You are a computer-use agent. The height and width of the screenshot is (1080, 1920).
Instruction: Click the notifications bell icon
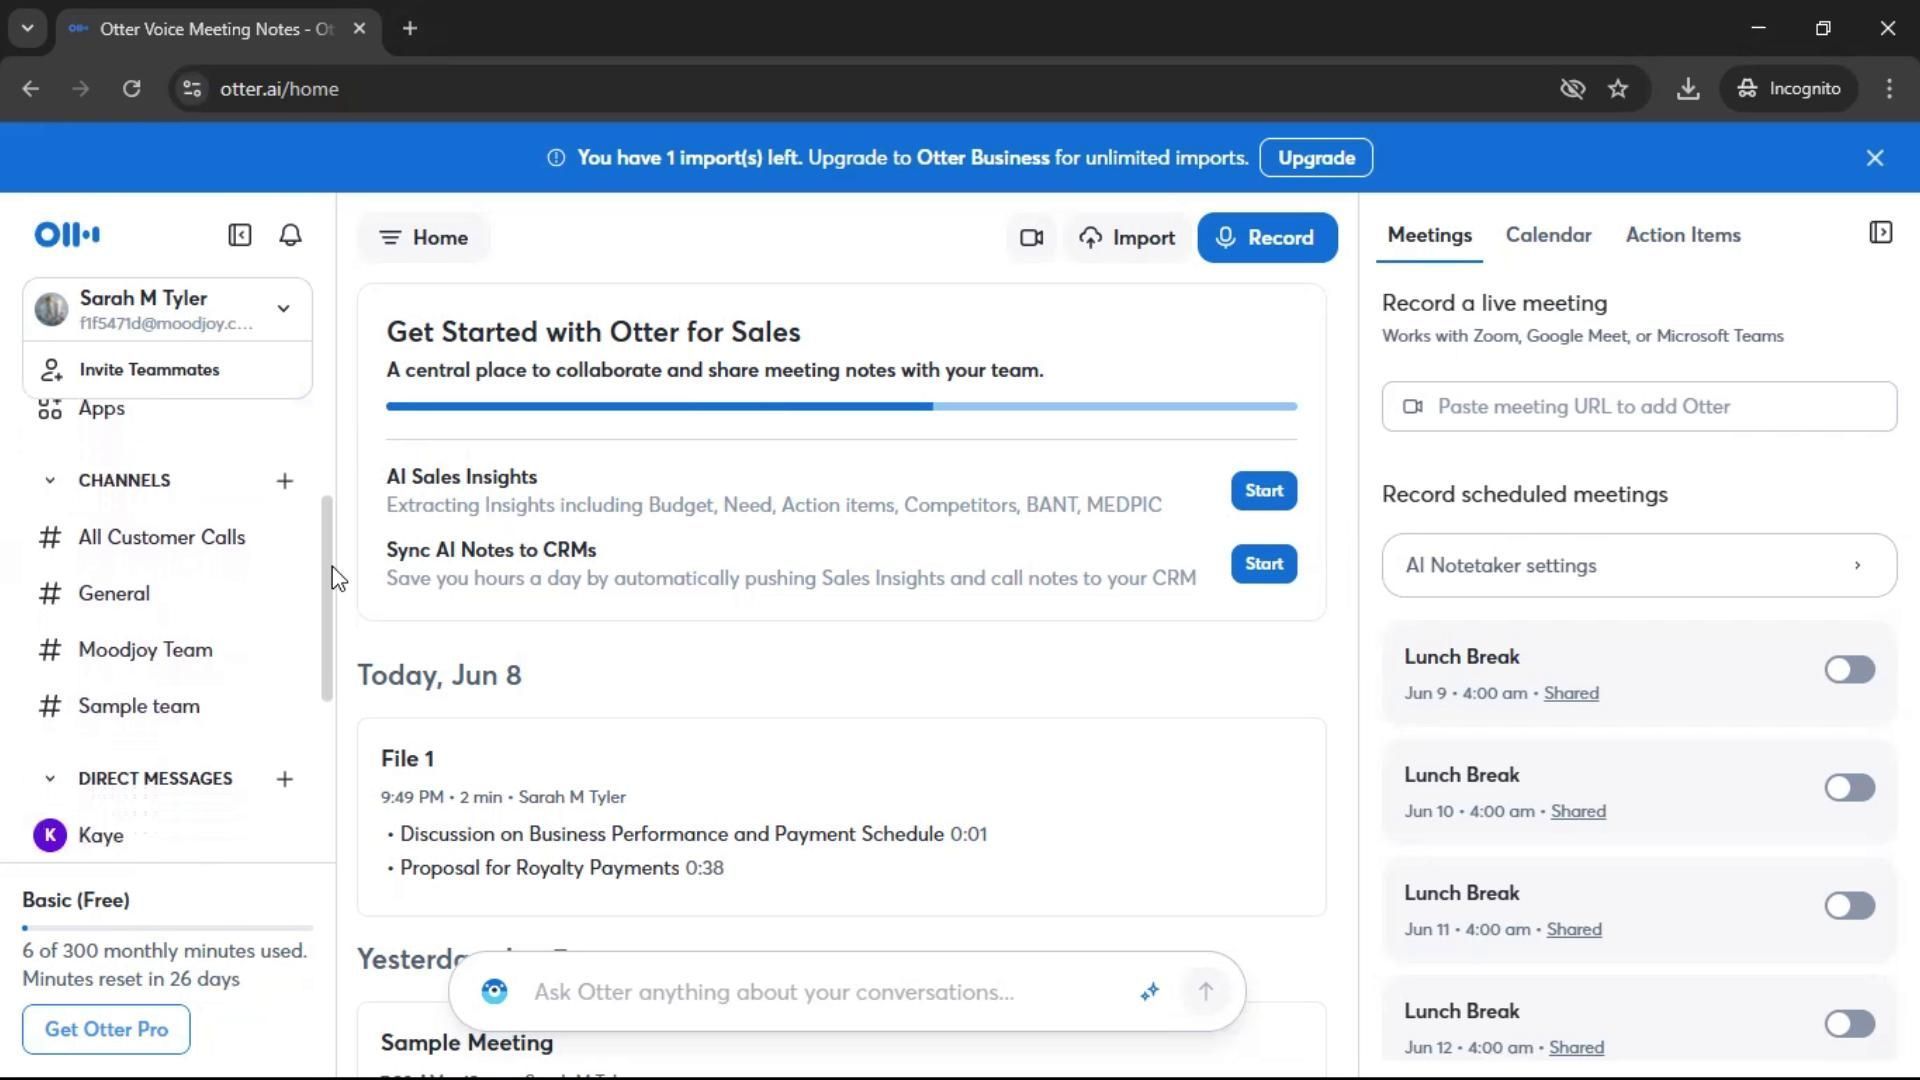[290, 235]
